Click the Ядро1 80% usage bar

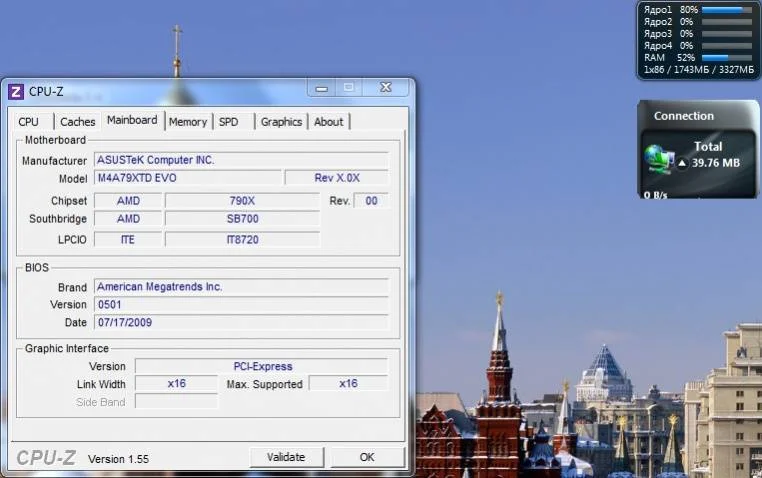click(x=727, y=10)
